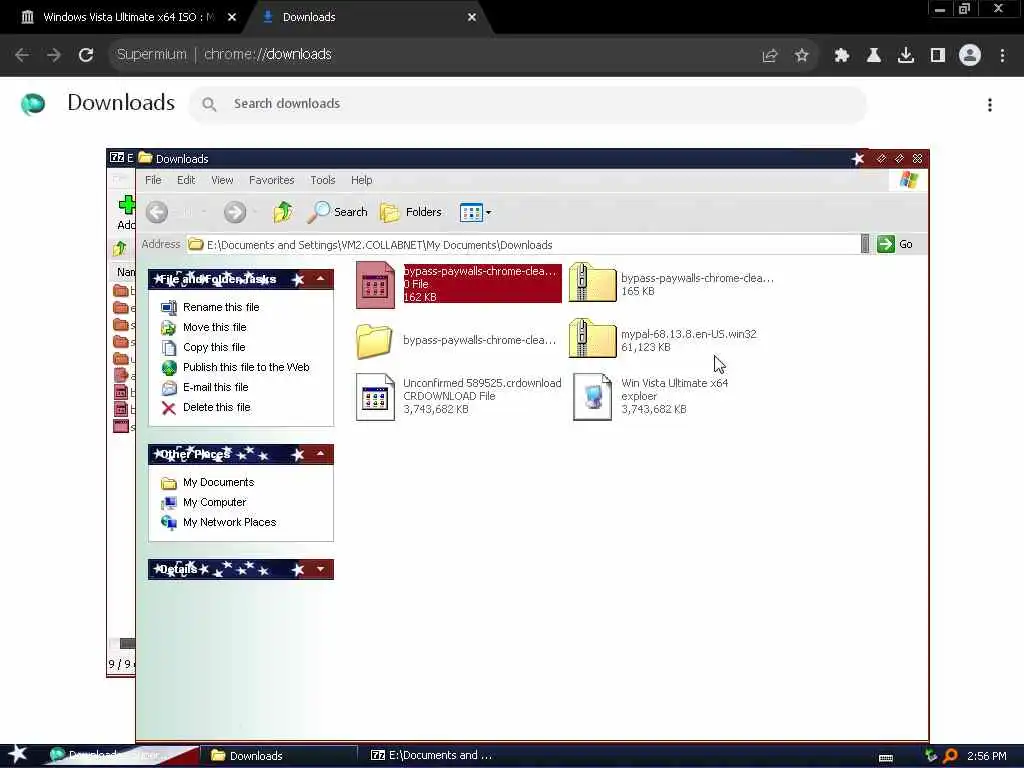
Task: Switch to 7-Zip E:\Documents taskbar button
Action: (x=431, y=756)
